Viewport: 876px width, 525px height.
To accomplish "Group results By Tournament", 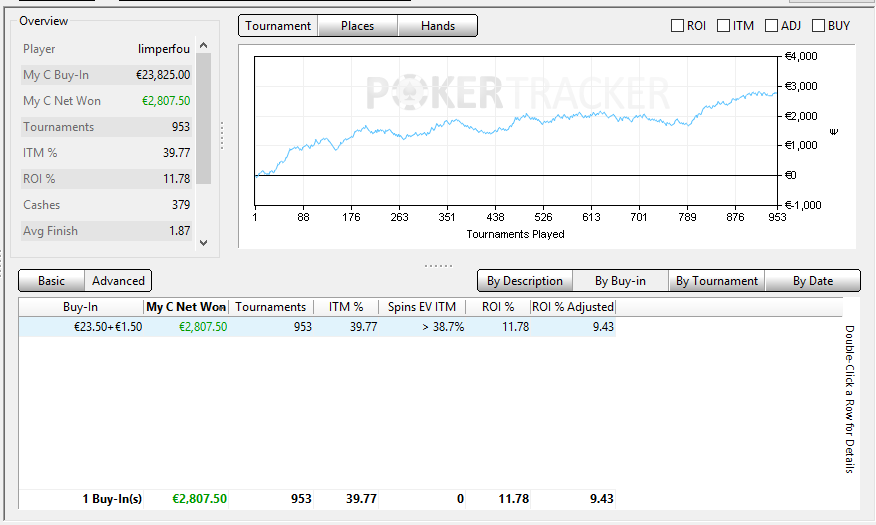I will [717, 280].
